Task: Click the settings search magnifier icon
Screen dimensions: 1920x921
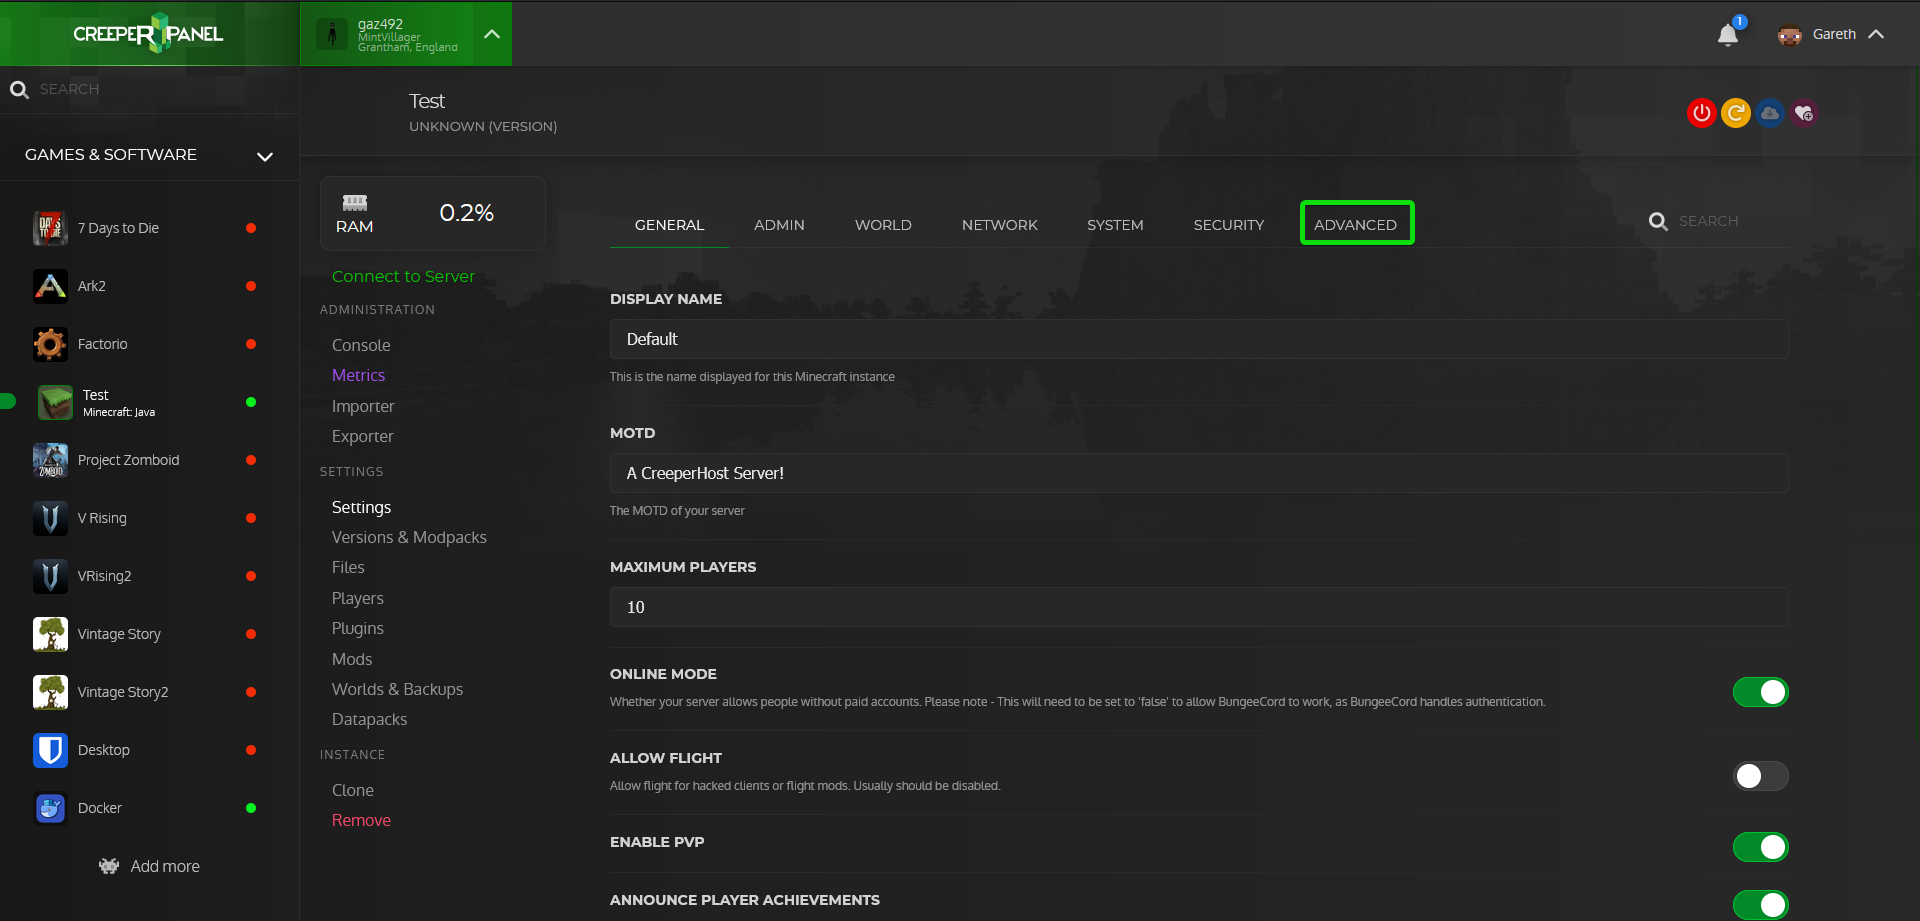Action: click(1658, 221)
